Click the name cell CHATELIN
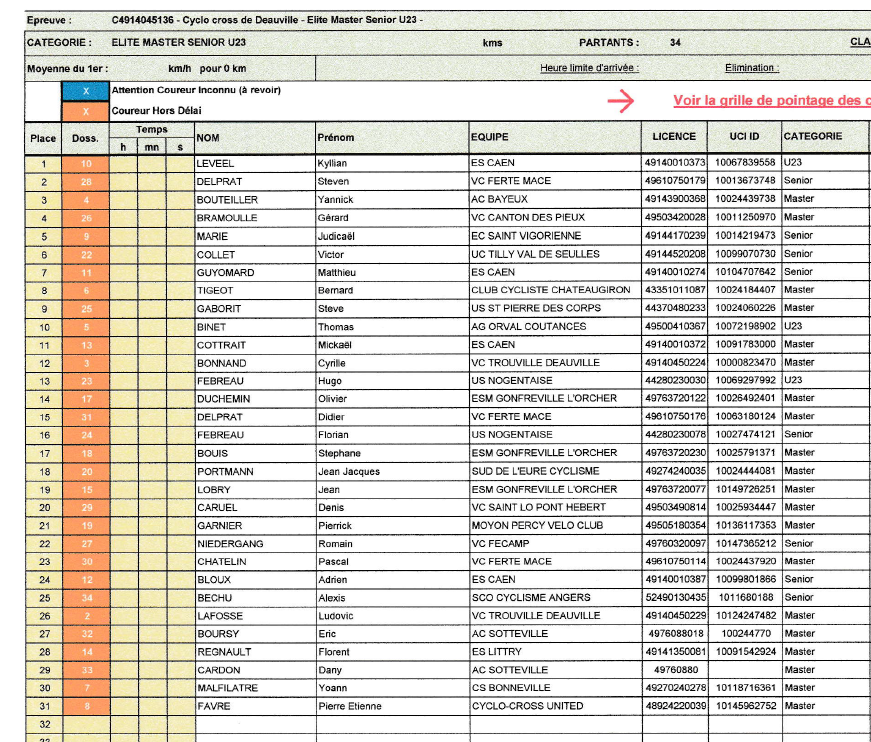This screenshot has height=742, width=871. pos(255,561)
